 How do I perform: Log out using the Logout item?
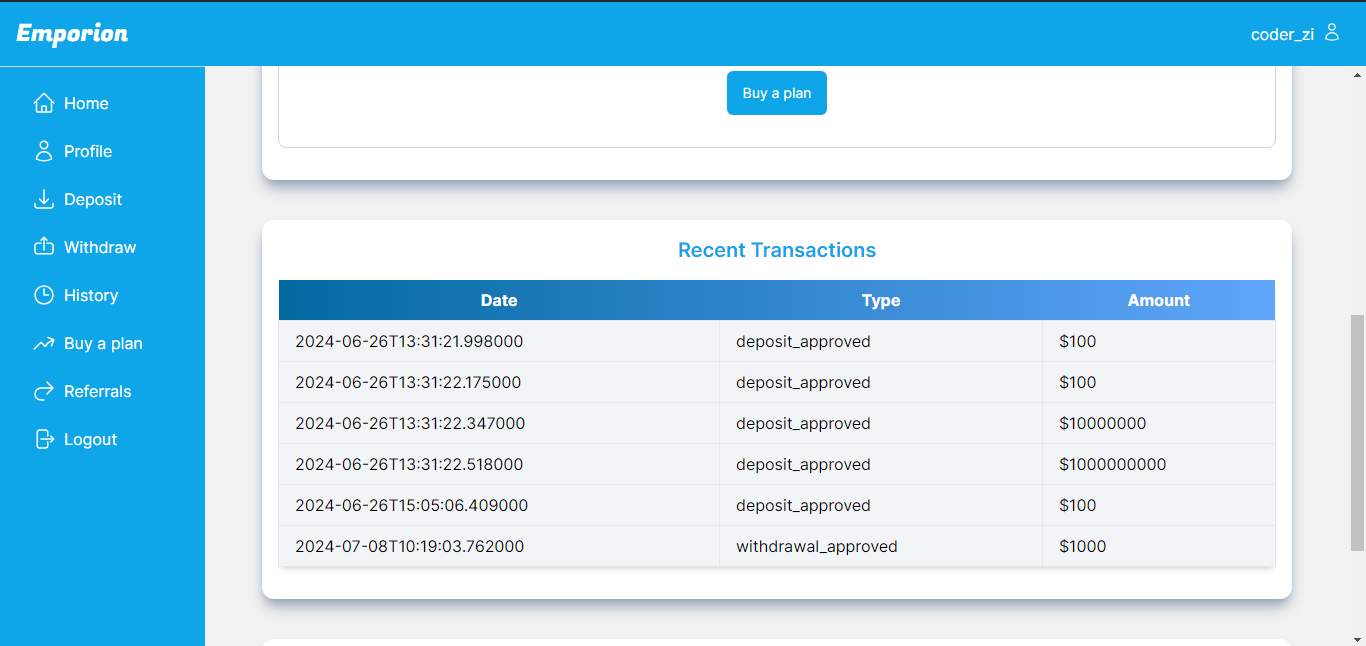pyautogui.click(x=90, y=439)
